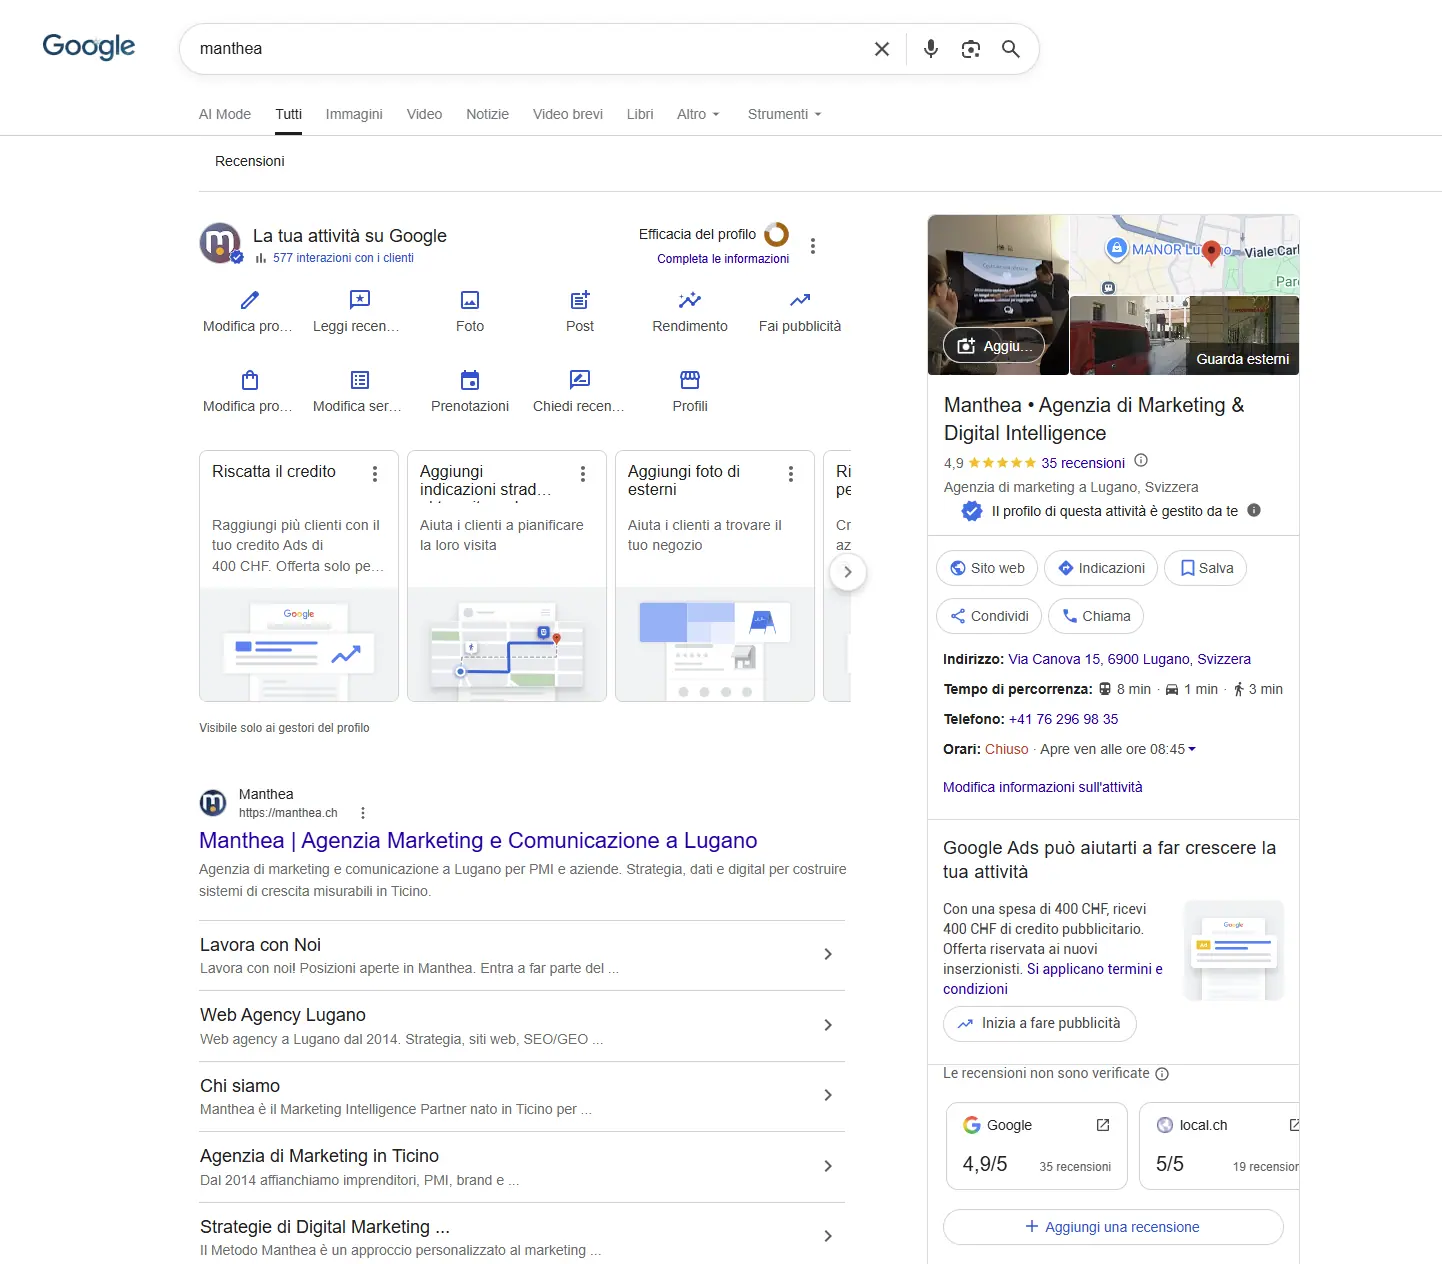Get directions with Indicazioni button
Viewport: 1442px width, 1264px height.
click(x=1101, y=568)
